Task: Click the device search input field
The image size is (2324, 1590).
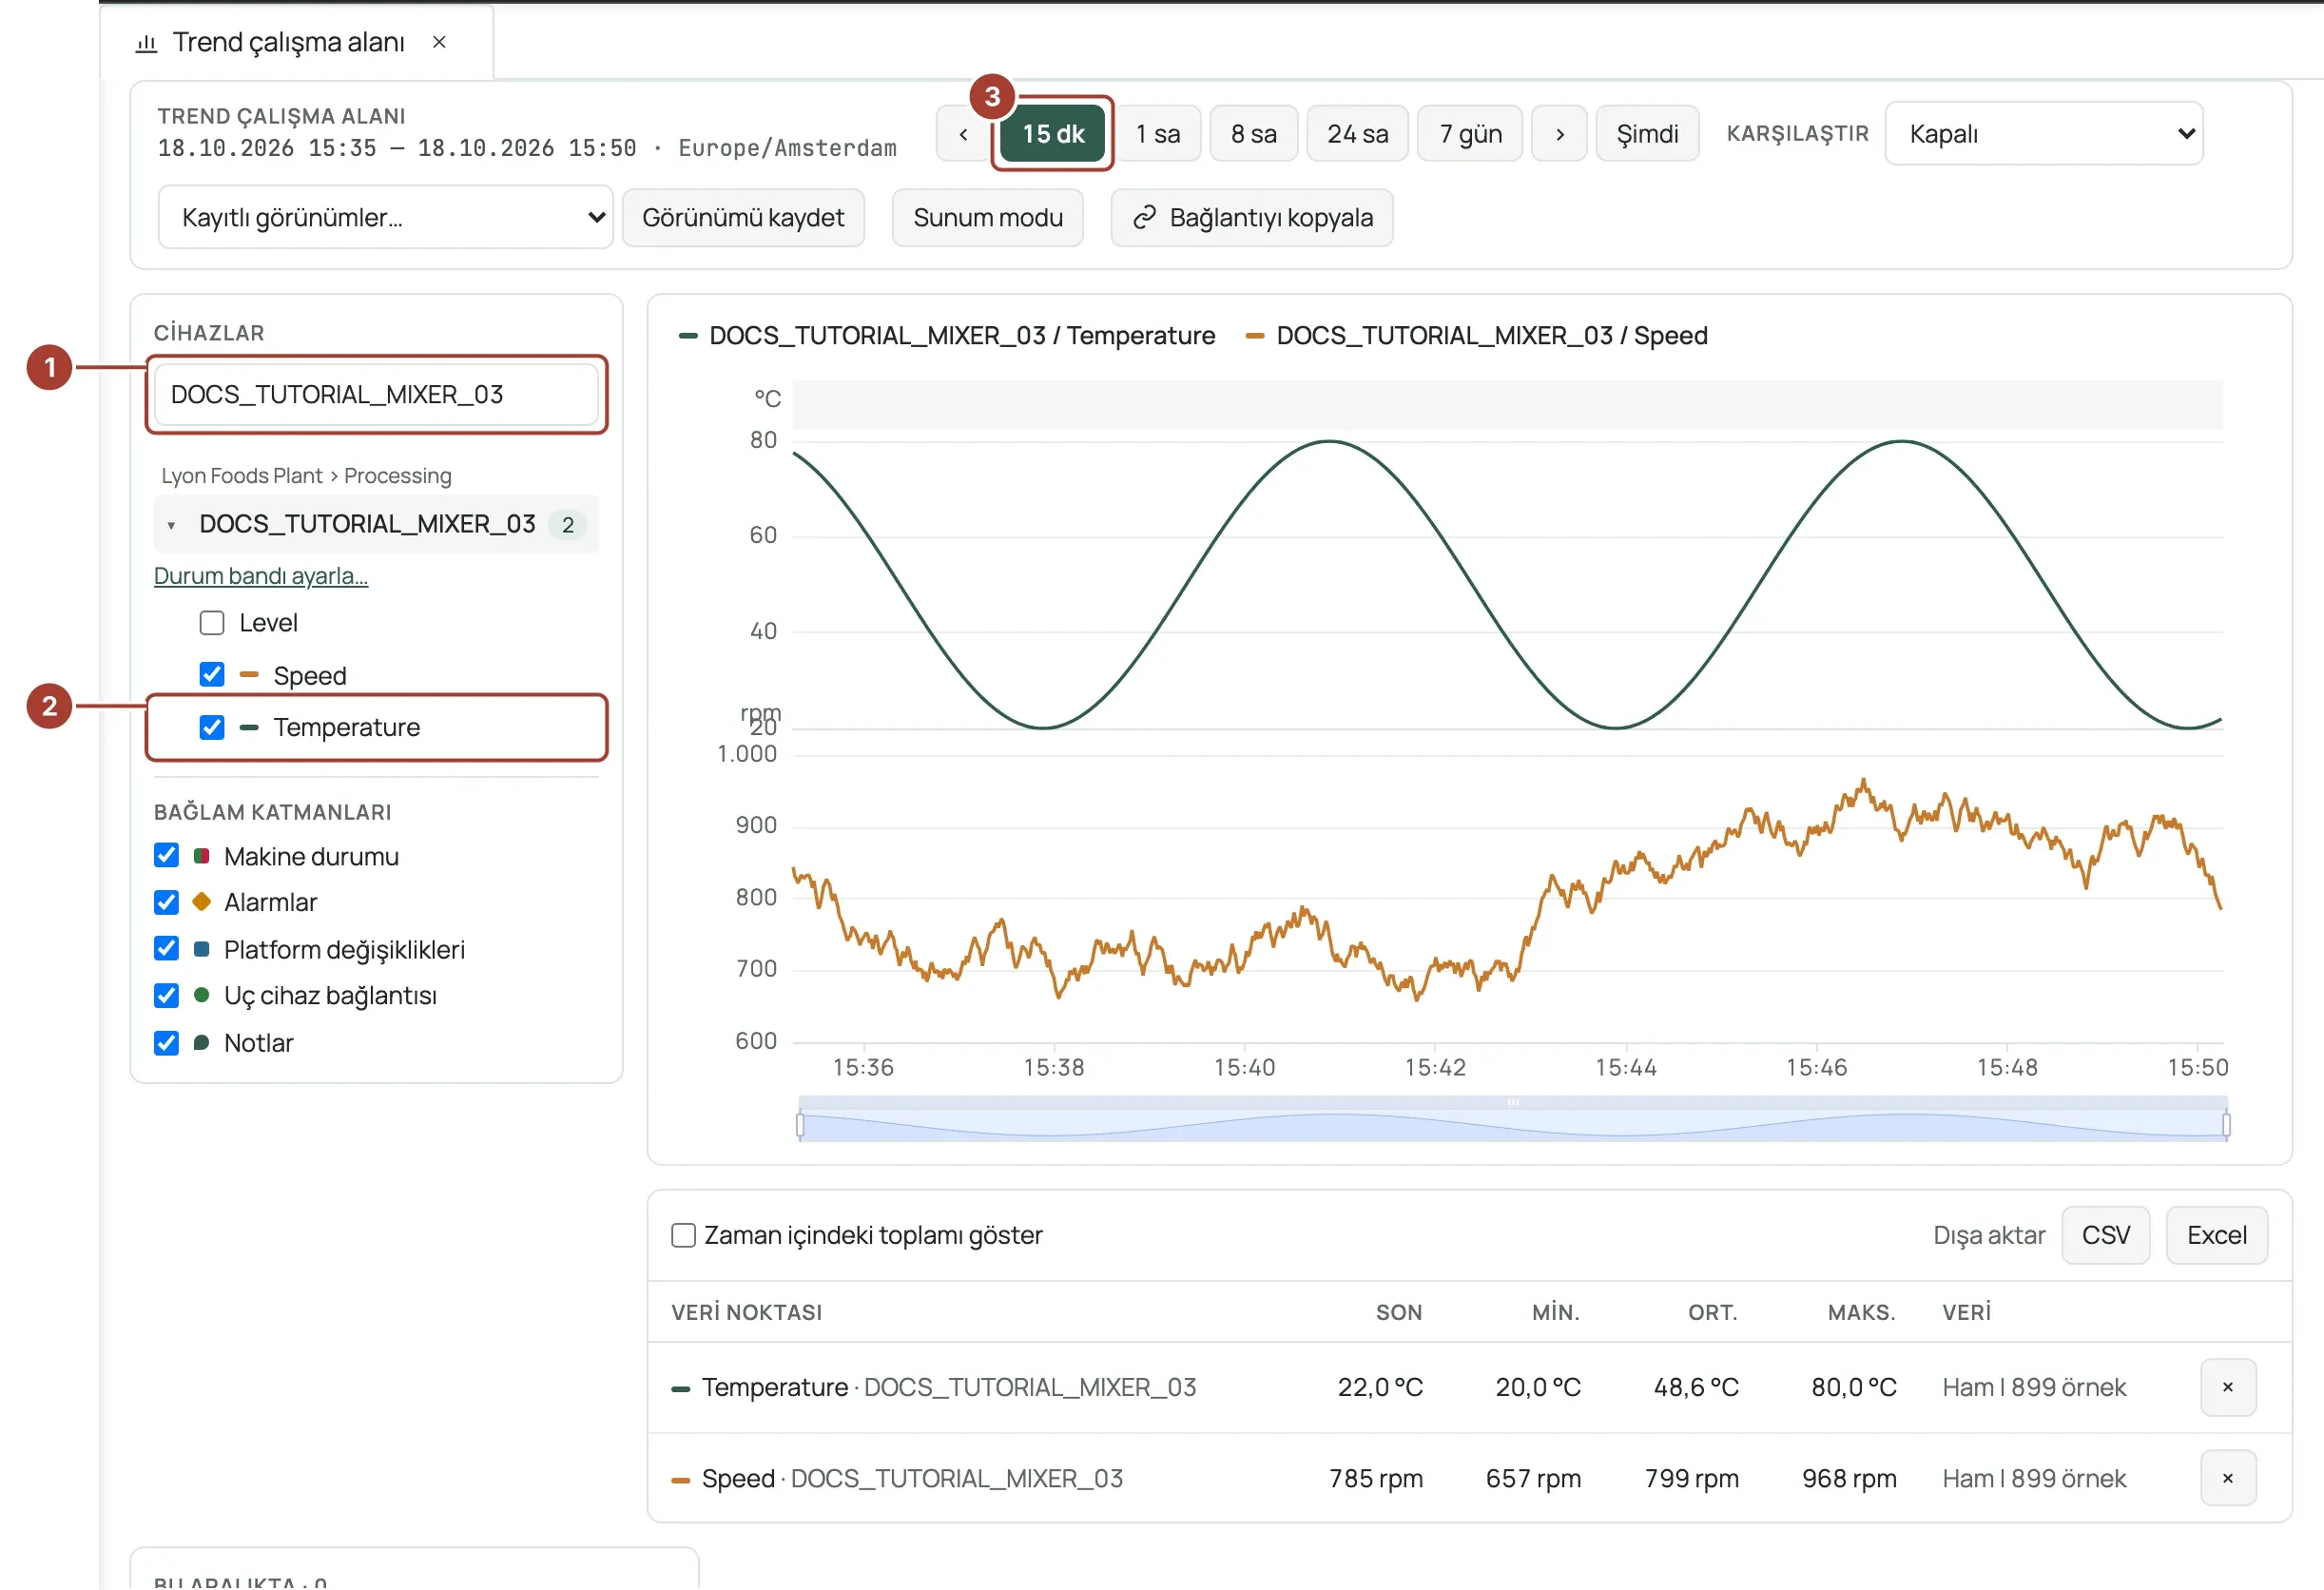Action: [x=377, y=395]
